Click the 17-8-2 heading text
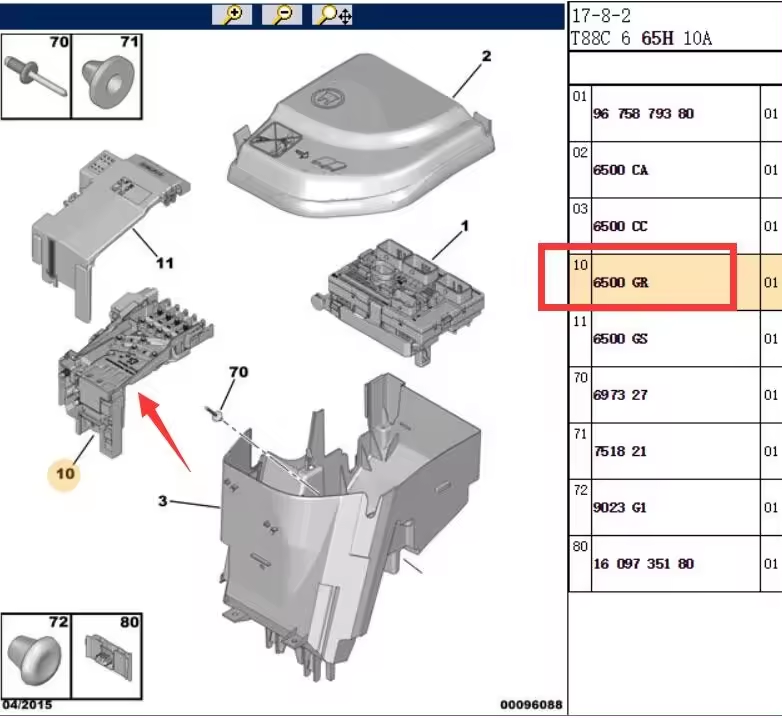This screenshot has width=782, height=718. tap(601, 15)
